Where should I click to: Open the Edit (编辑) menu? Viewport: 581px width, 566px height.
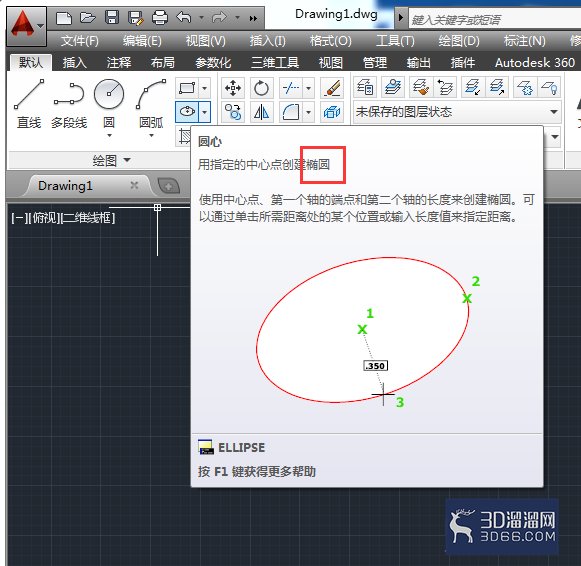click(x=142, y=40)
